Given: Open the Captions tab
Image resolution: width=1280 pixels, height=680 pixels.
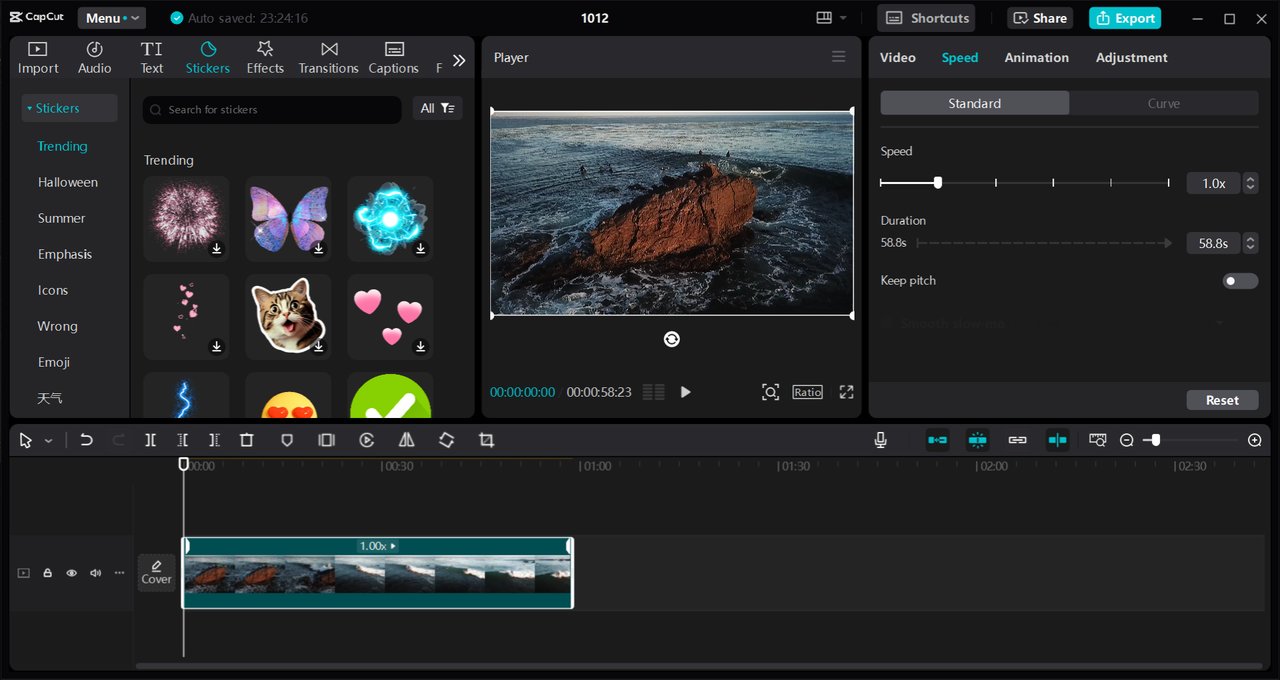Looking at the screenshot, I should [394, 58].
